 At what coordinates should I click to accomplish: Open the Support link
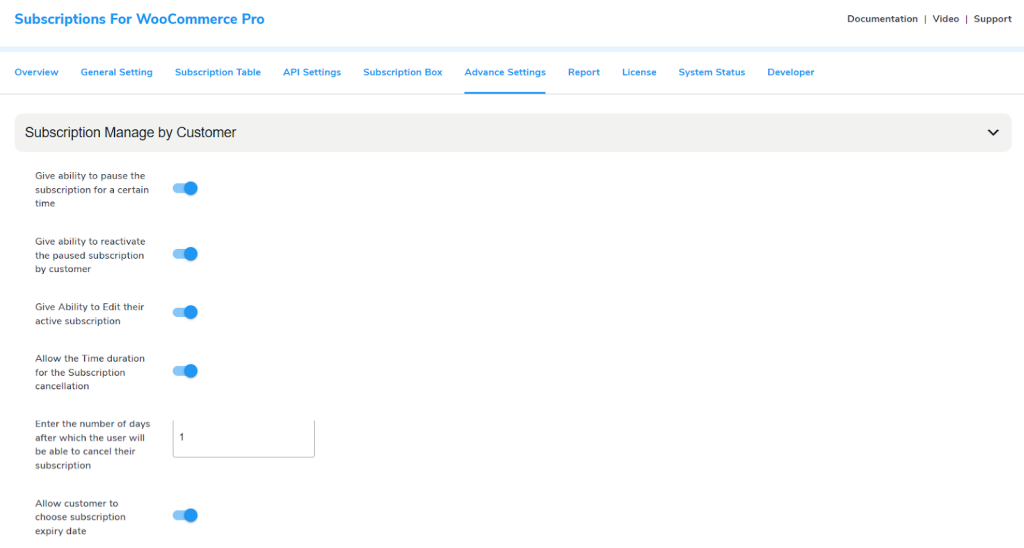click(x=992, y=19)
